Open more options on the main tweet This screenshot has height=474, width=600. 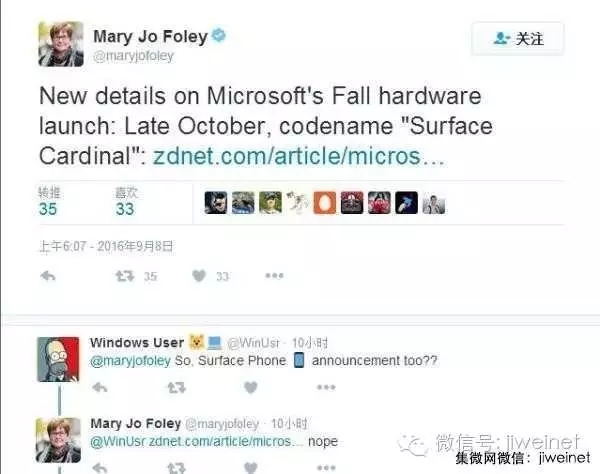tap(274, 275)
